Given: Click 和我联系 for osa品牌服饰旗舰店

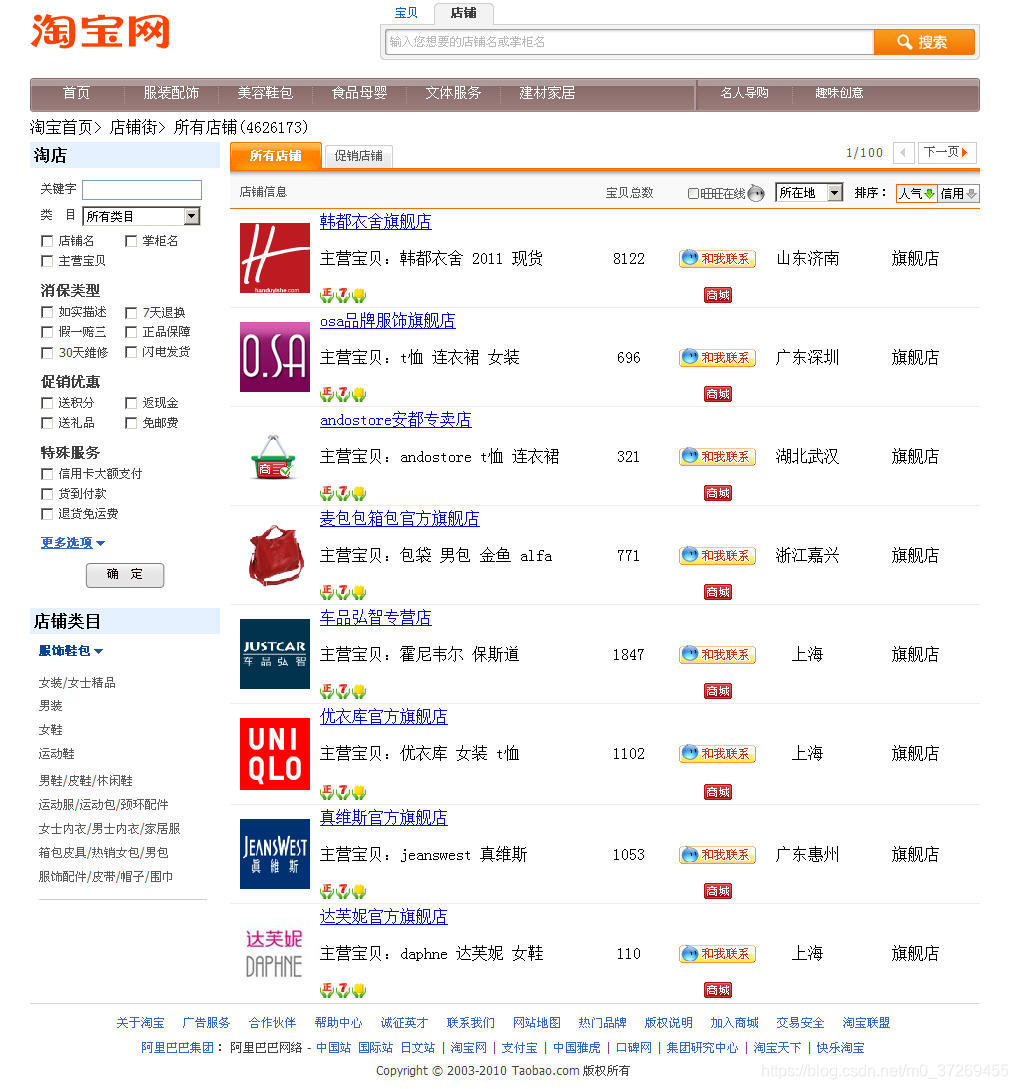Looking at the screenshot, I should 717,358.
